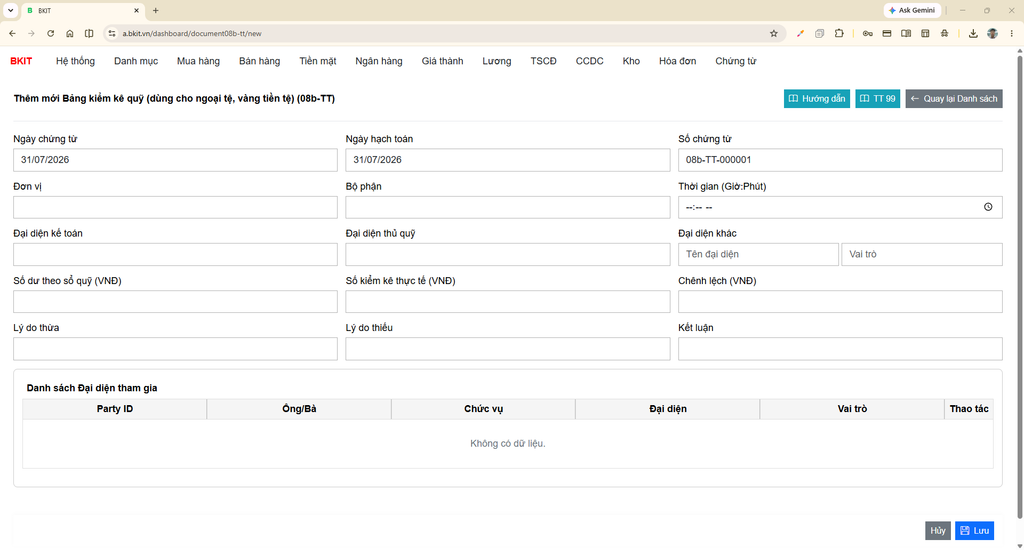
Task: Click the Ngày hạch toán date field
Action: (507, 160)
